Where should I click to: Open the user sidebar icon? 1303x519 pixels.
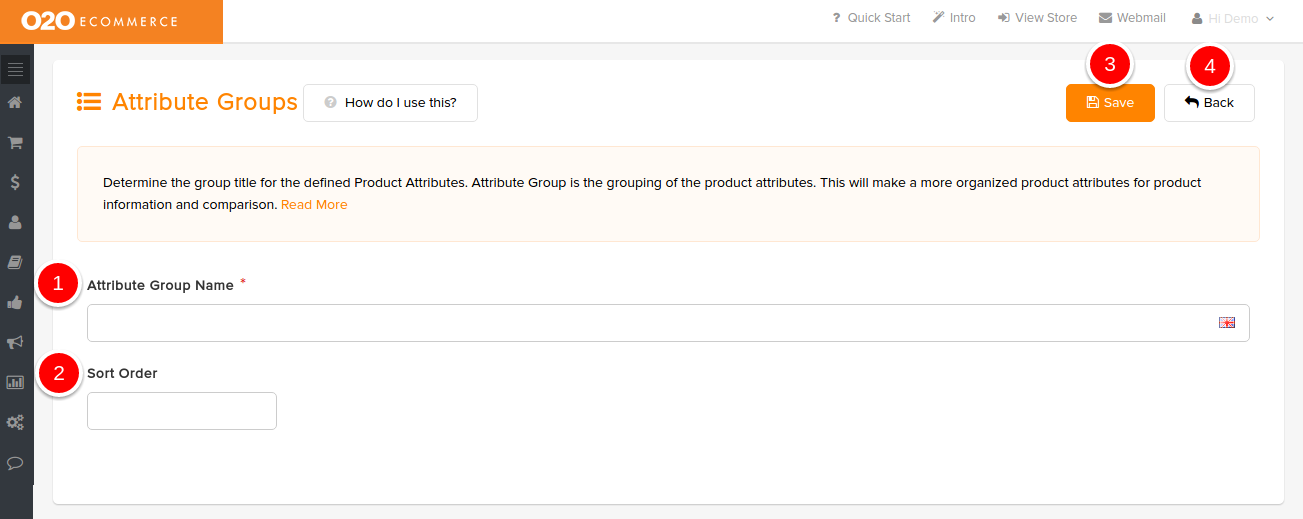(15, 222)
